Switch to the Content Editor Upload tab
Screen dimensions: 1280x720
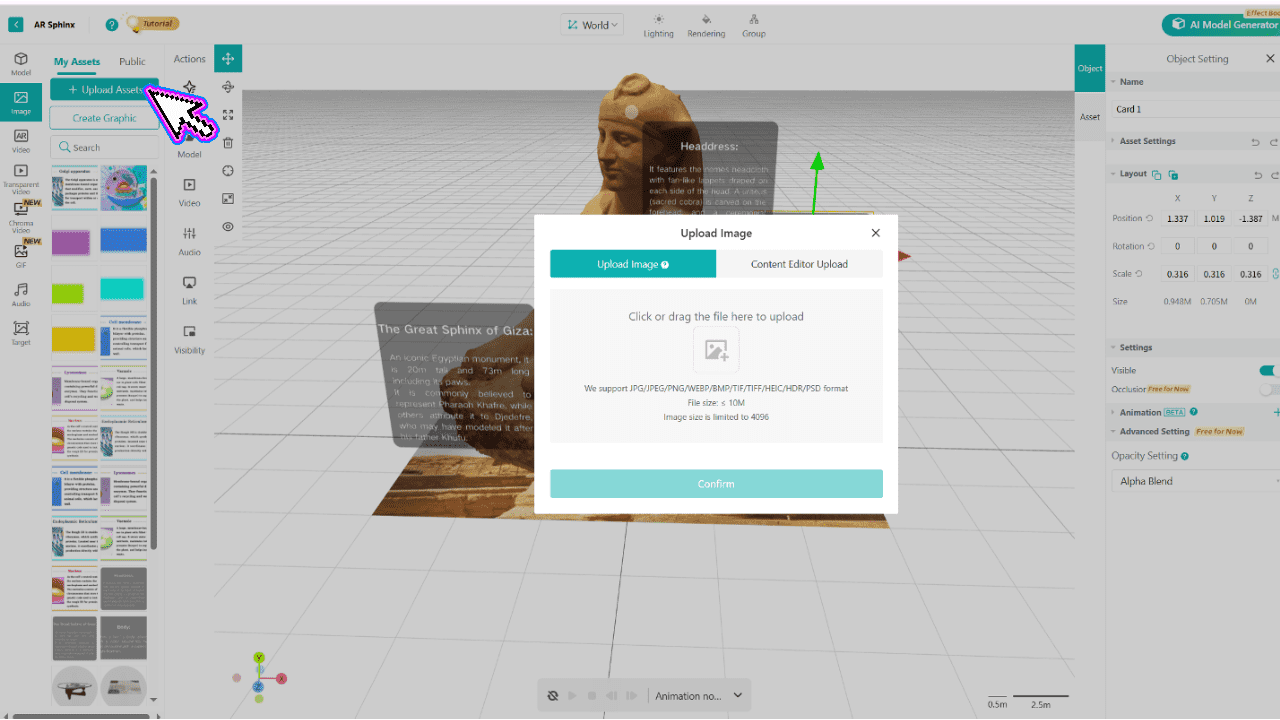pos(799,264)
